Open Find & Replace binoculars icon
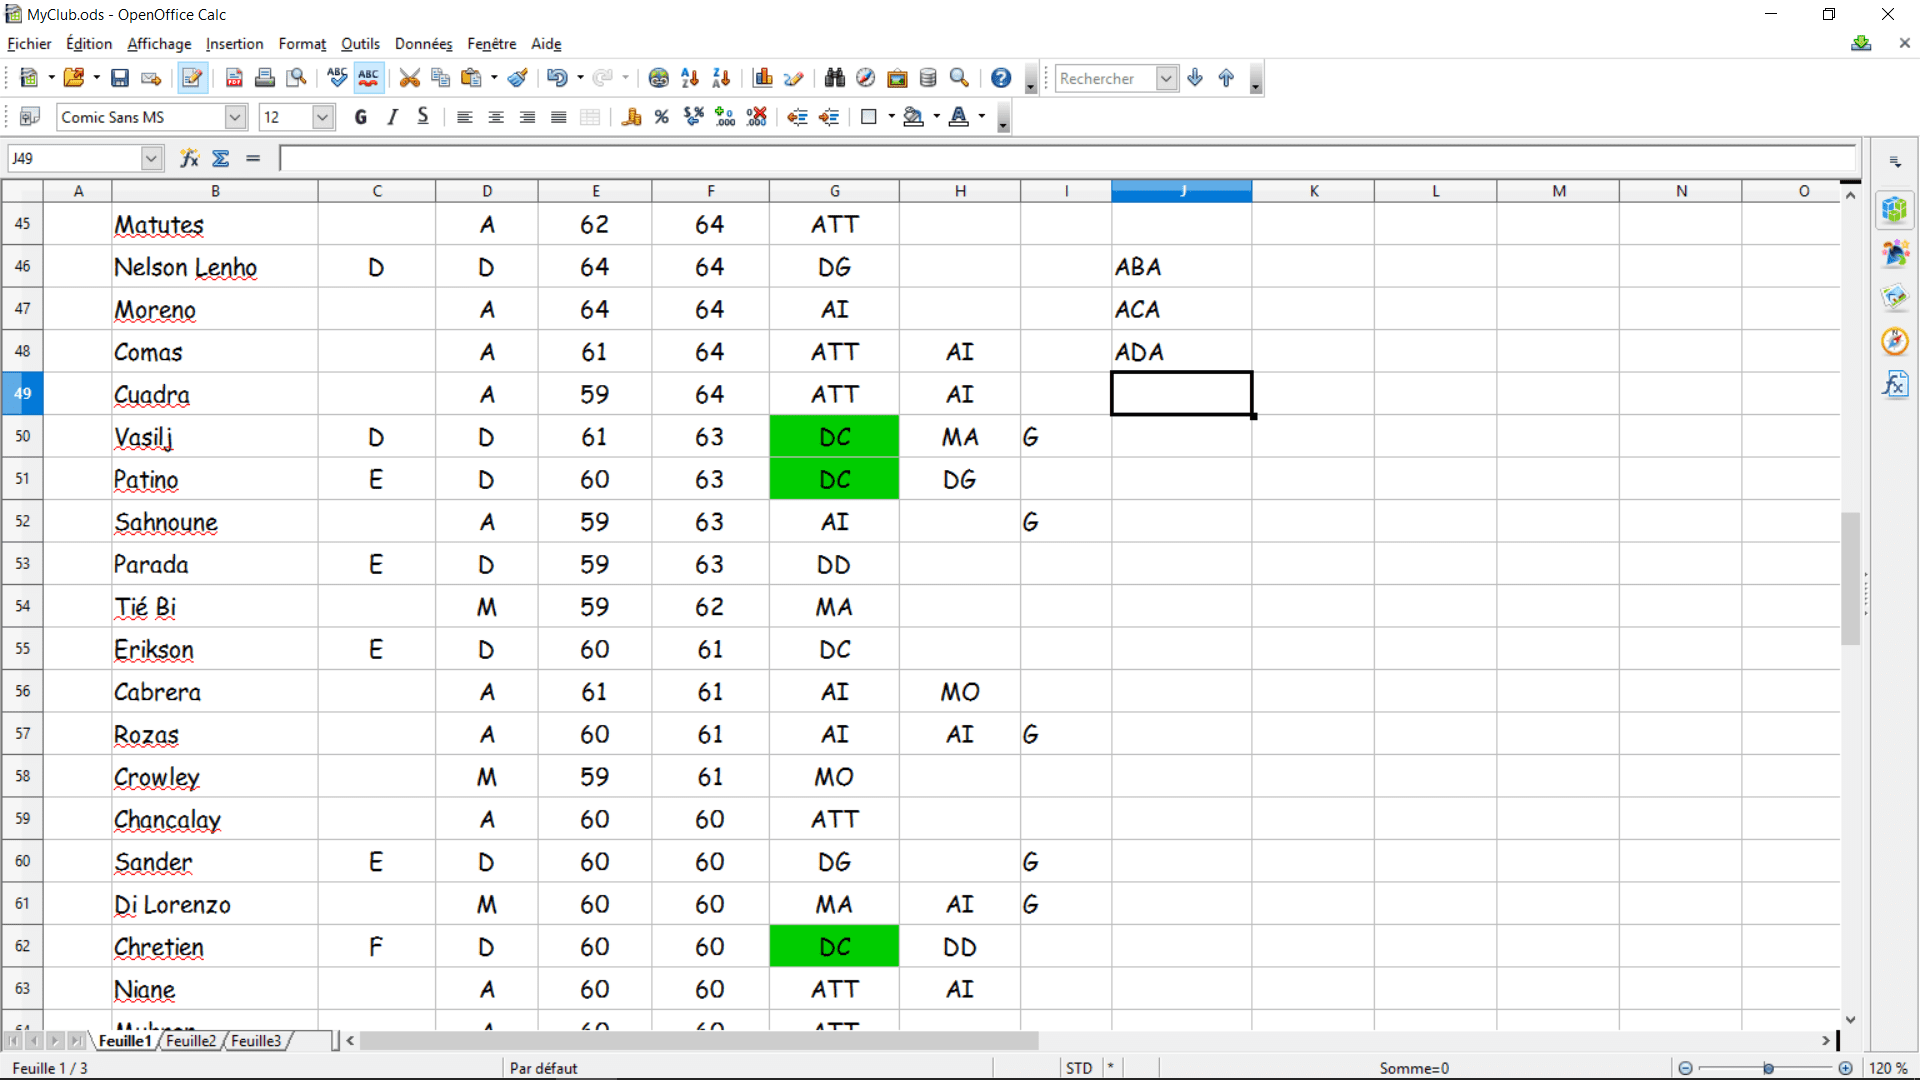Viewport: 1920px width, 1080px height. click(x=835, y=78)
